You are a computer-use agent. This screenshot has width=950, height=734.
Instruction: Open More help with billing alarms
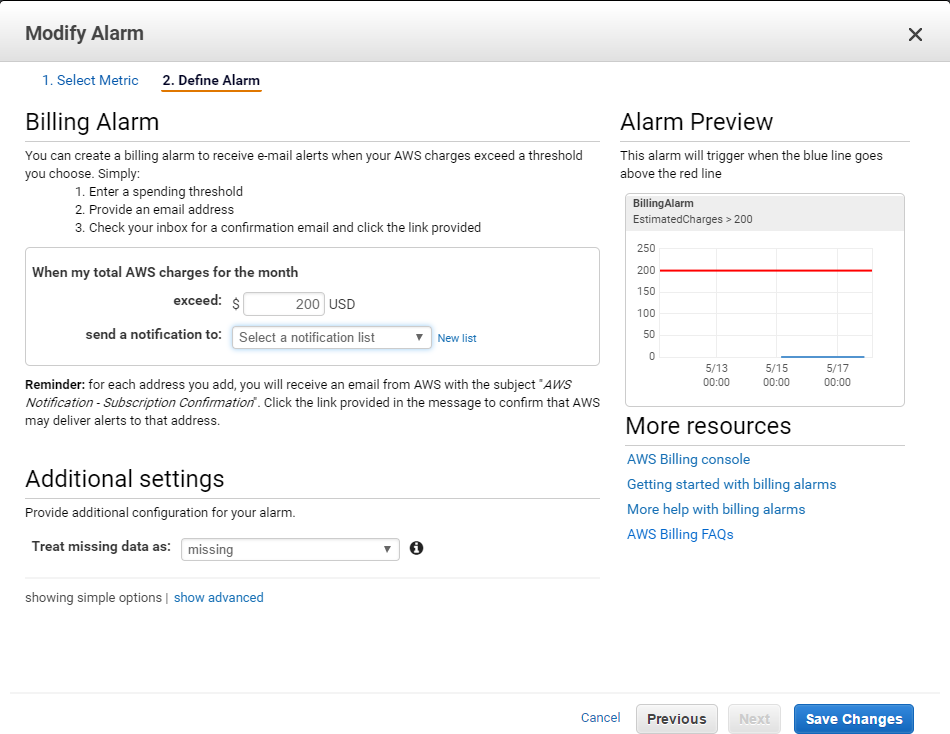tap(716, 509)
